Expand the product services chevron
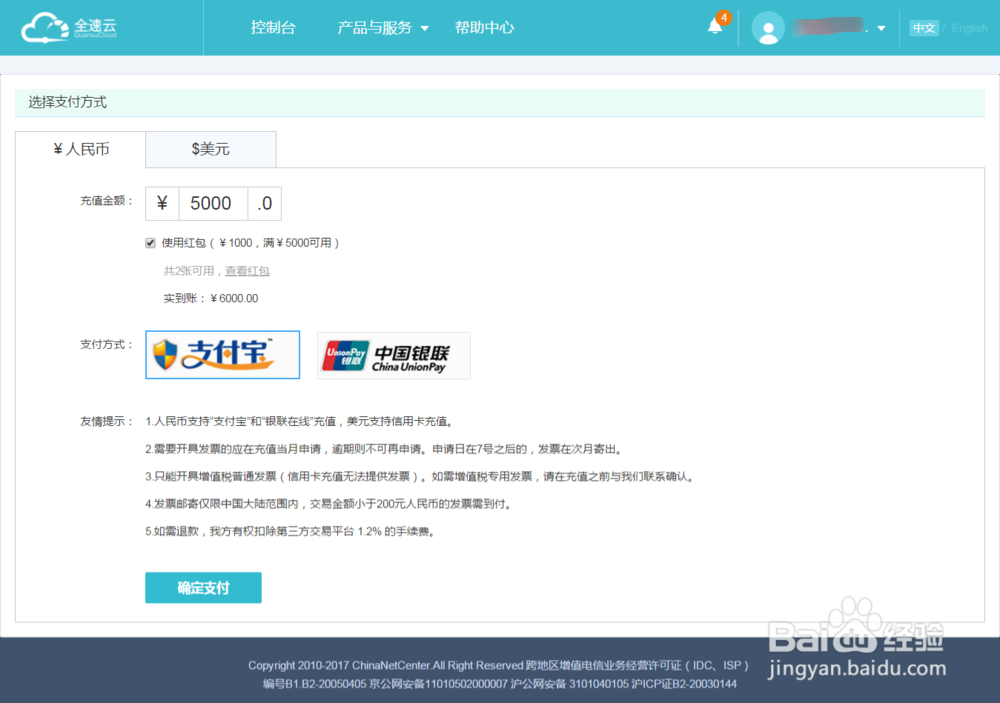1000x703 pixels. pyautogui.click(x=424, y=28)
